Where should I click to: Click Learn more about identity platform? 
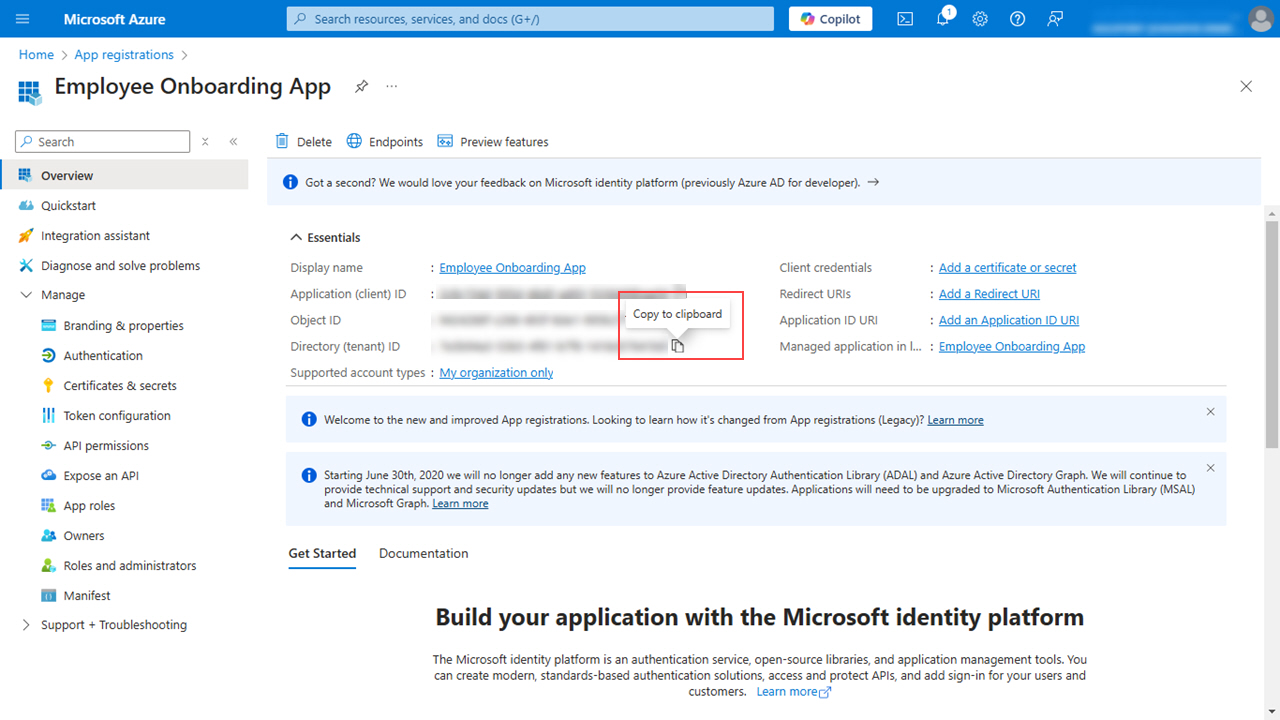click(x=793, y=691)
